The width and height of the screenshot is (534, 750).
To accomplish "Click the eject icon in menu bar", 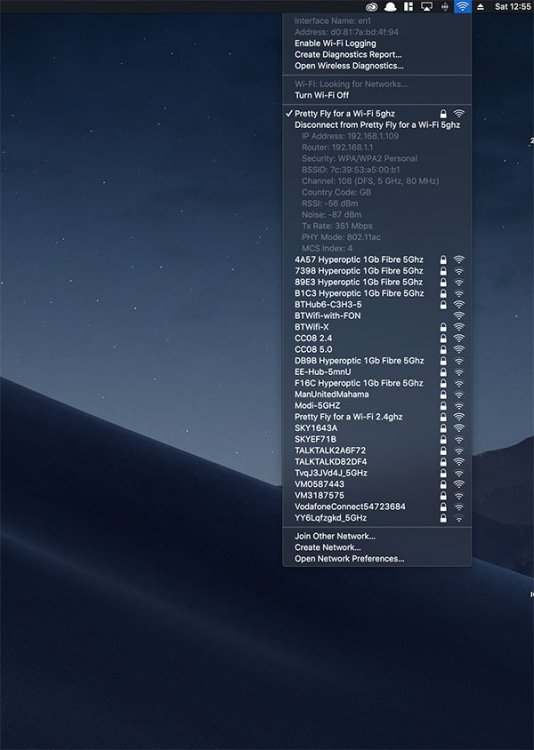I will point(481,7).
